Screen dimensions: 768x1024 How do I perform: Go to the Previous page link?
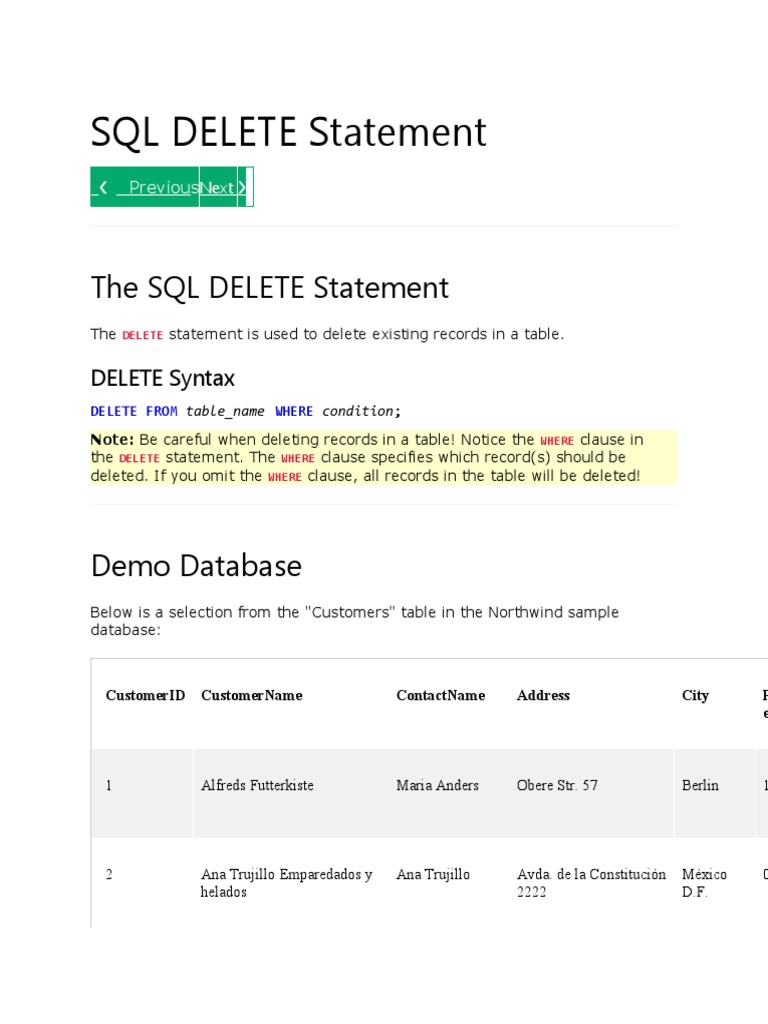point(157,187)
